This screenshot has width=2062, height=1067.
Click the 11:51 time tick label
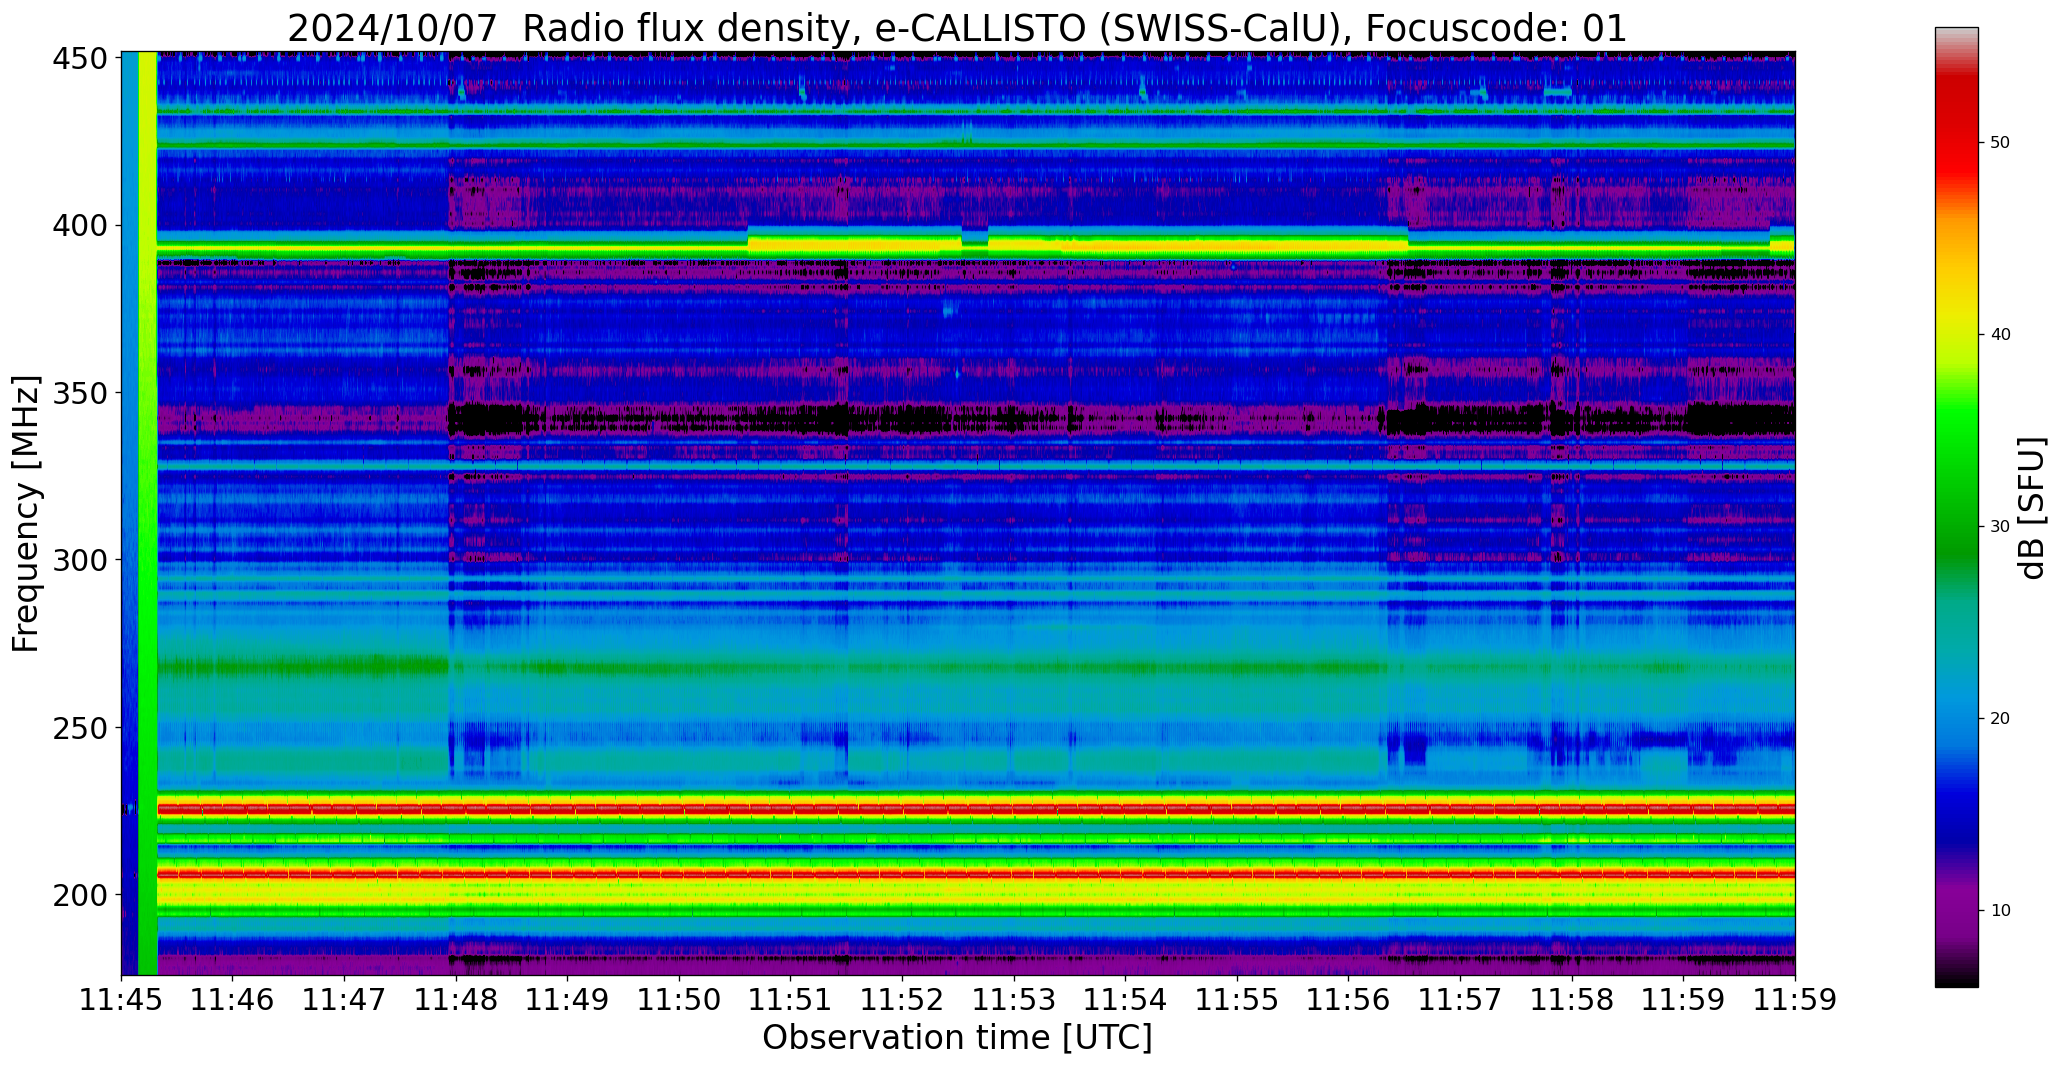point(791,1000)
